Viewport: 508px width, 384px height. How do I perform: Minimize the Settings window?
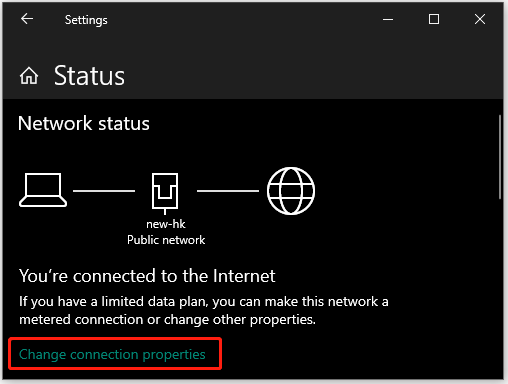click(x=388, y=19)
